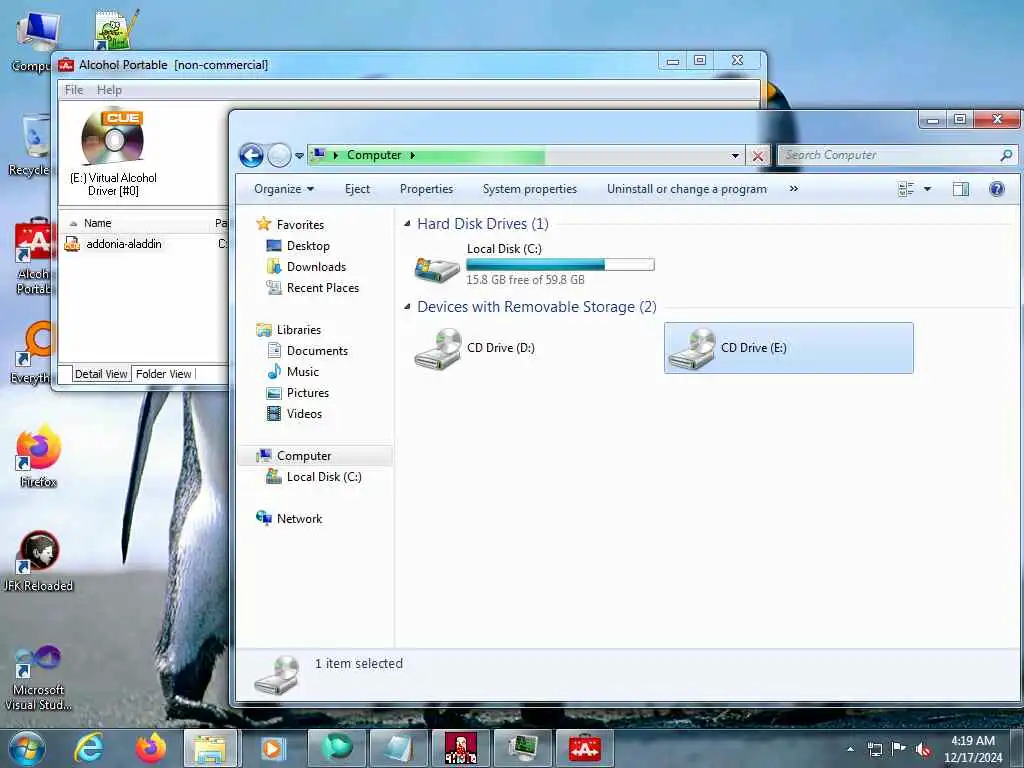Select the CD Drive (E:) item
Screen dimensions: 1024x768
pos(788,348)
